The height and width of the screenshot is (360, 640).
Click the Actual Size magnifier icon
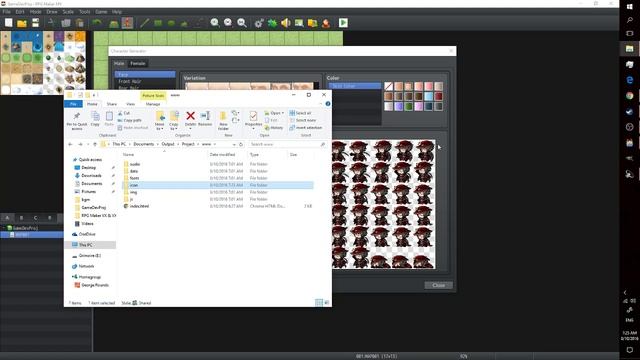coord(242,23)
